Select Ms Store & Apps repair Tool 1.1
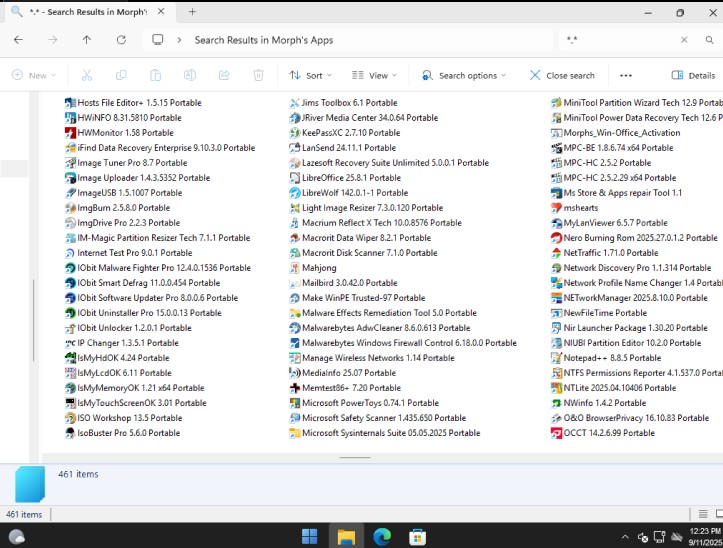723x548 pixels. [616, 193]
